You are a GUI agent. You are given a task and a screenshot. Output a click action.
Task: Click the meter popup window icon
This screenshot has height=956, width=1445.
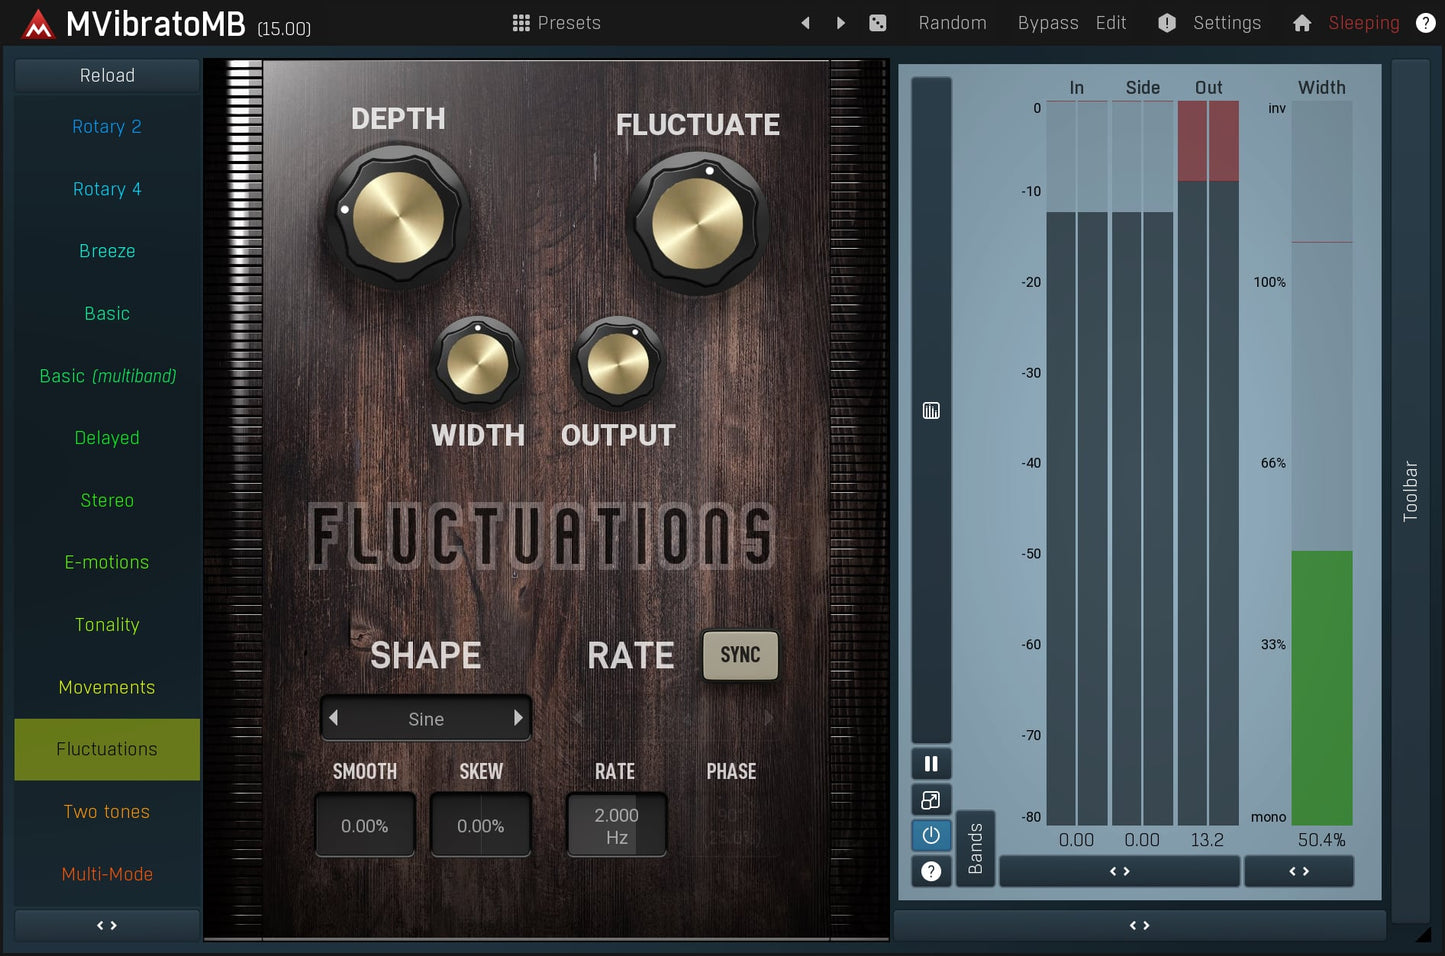point(931,800)
